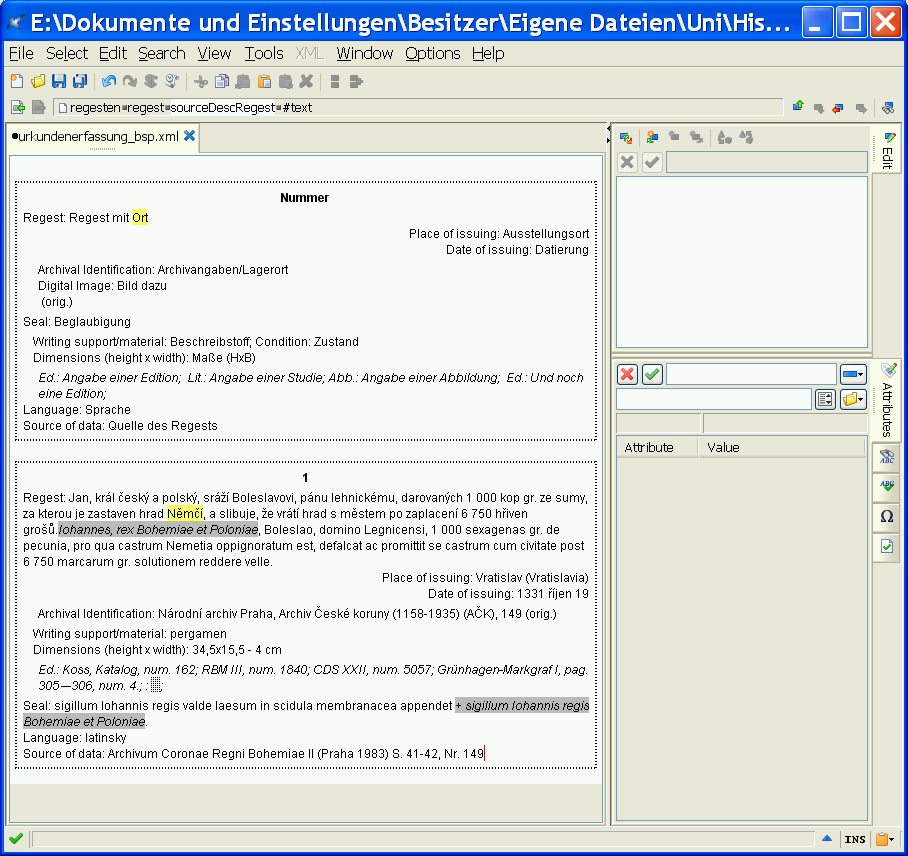This screenshot has width=908, height=856.
Task: Click 'regesten' in the node path bar
Action: 95,108
